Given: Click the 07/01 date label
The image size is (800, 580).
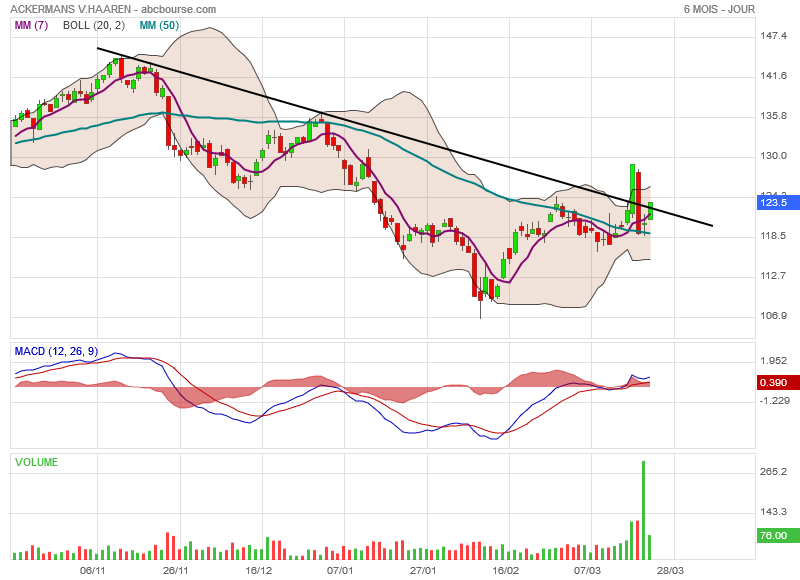Looking at the screenshot, I should point(340,570).
